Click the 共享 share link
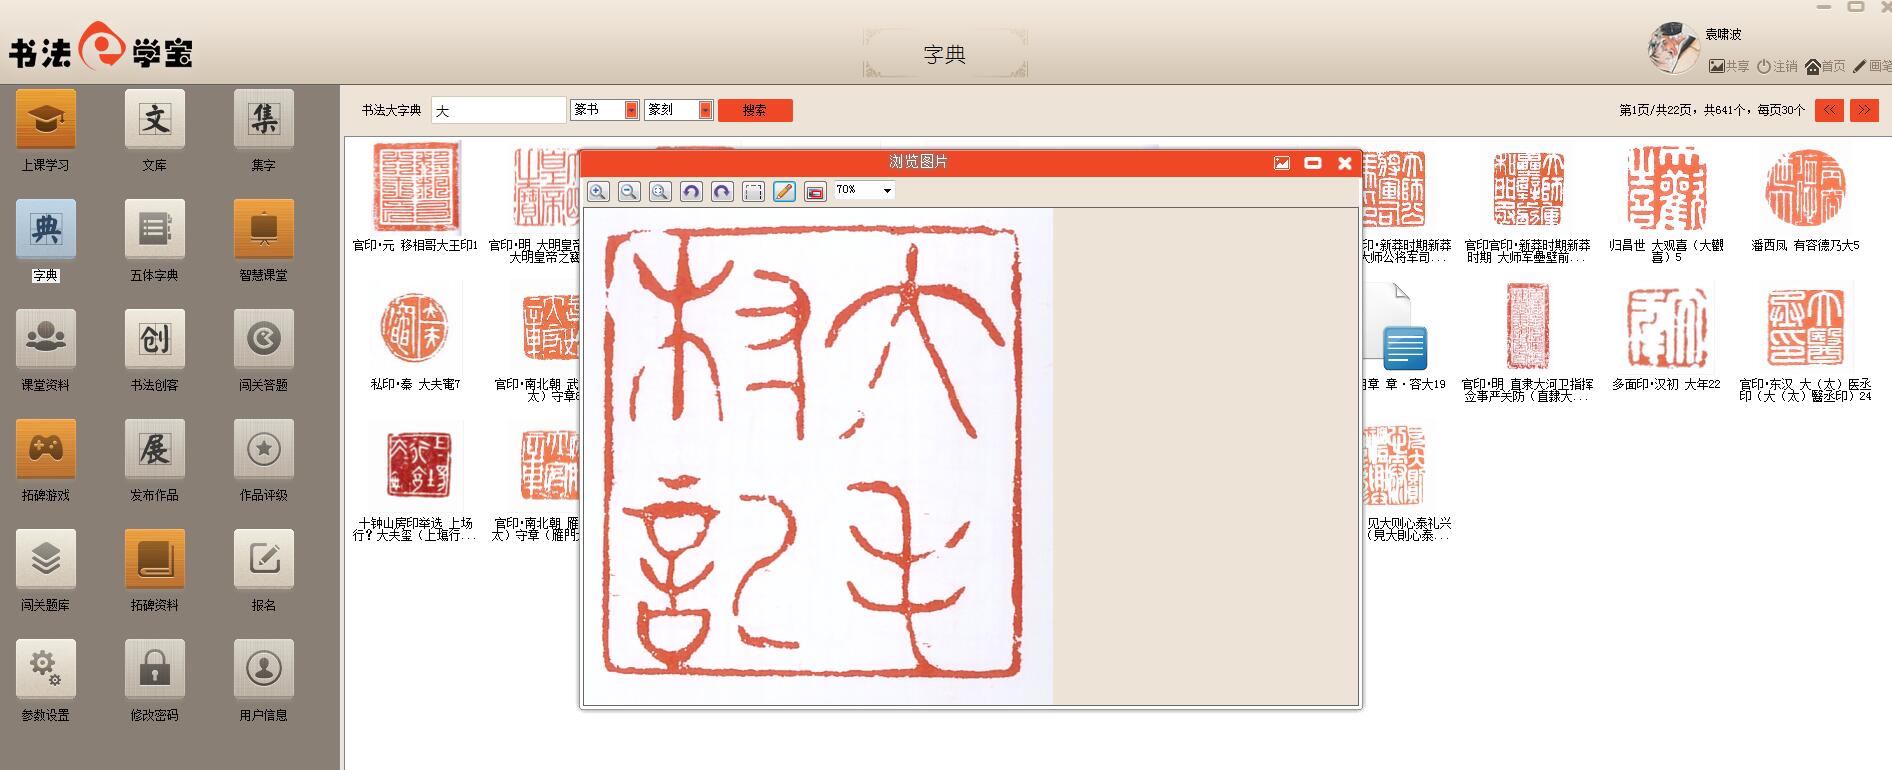The image size is (1892, 770). pyautogui.click(x=1729, y=66)
